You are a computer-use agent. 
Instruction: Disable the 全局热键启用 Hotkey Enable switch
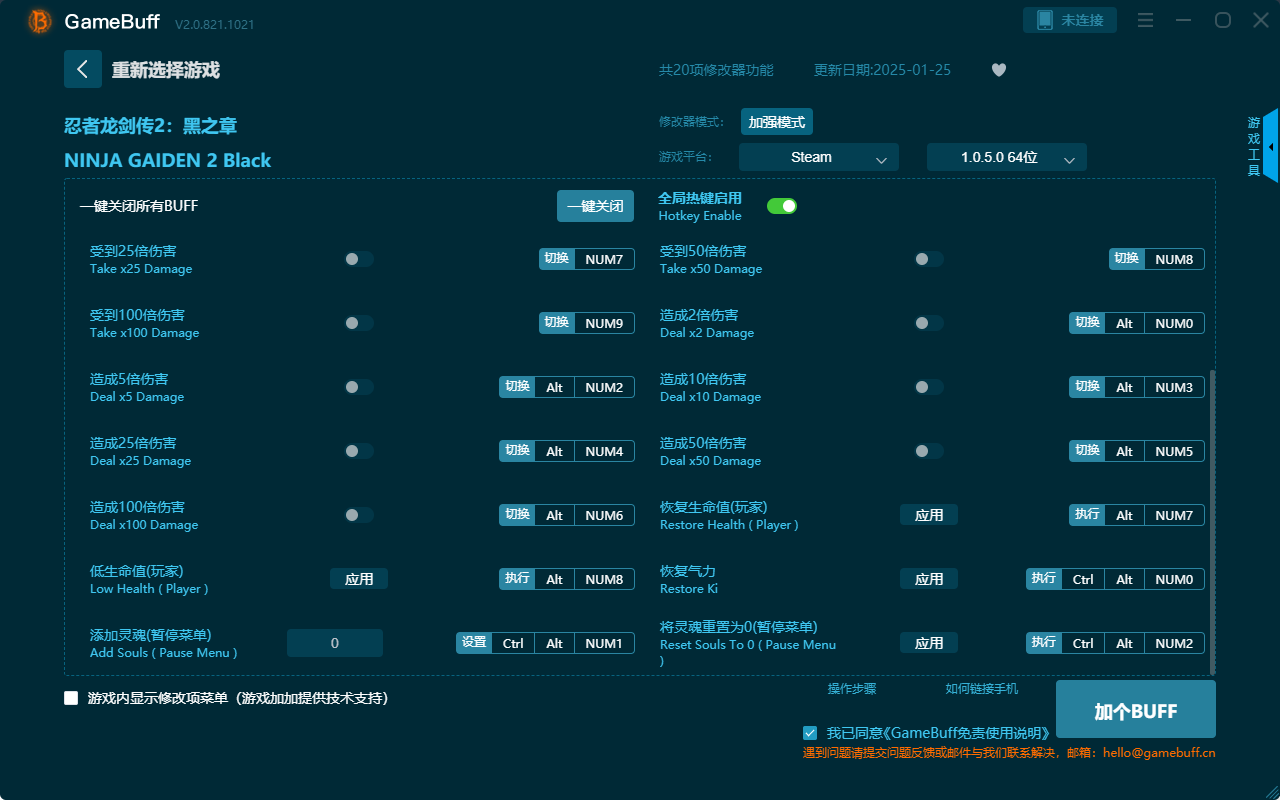782,205
